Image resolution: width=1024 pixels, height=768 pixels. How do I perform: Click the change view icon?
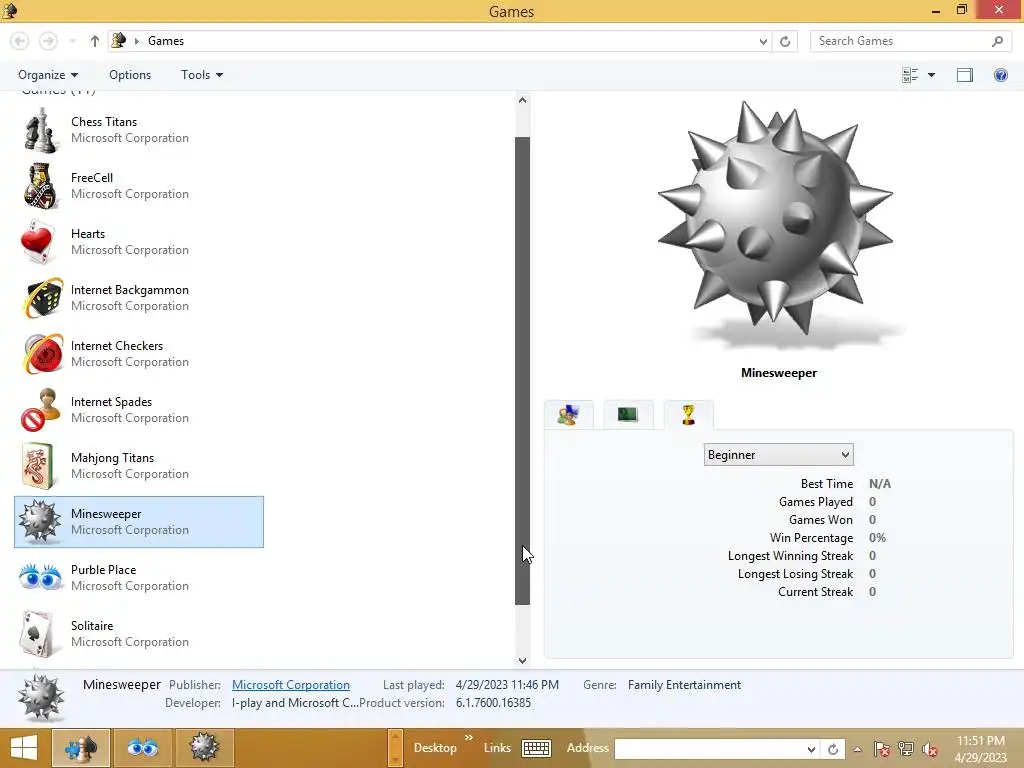(x=910, y=75)
